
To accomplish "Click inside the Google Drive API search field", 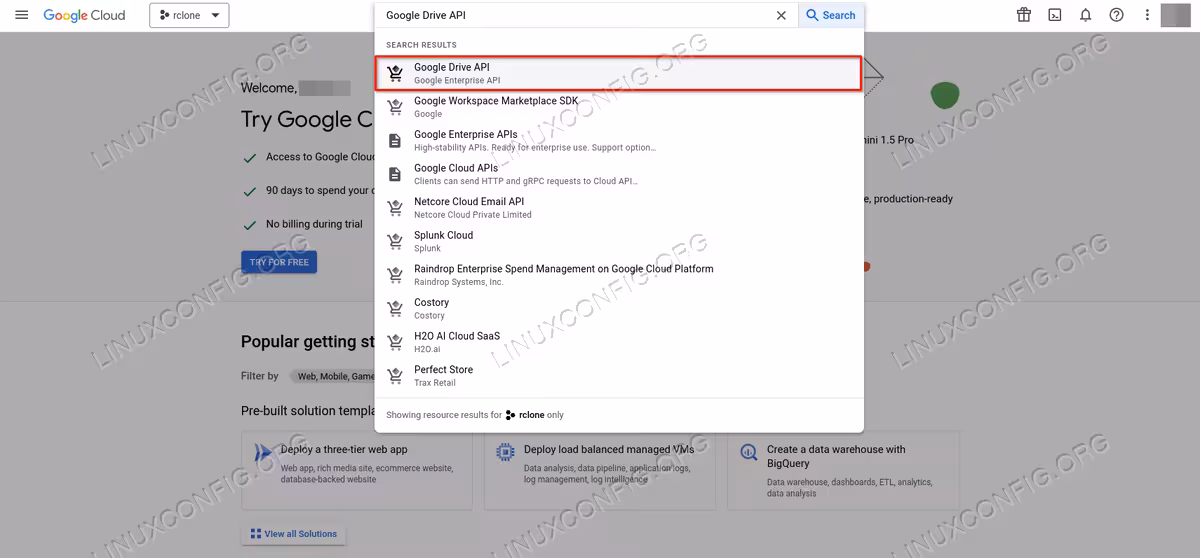I will coord(575,15).
